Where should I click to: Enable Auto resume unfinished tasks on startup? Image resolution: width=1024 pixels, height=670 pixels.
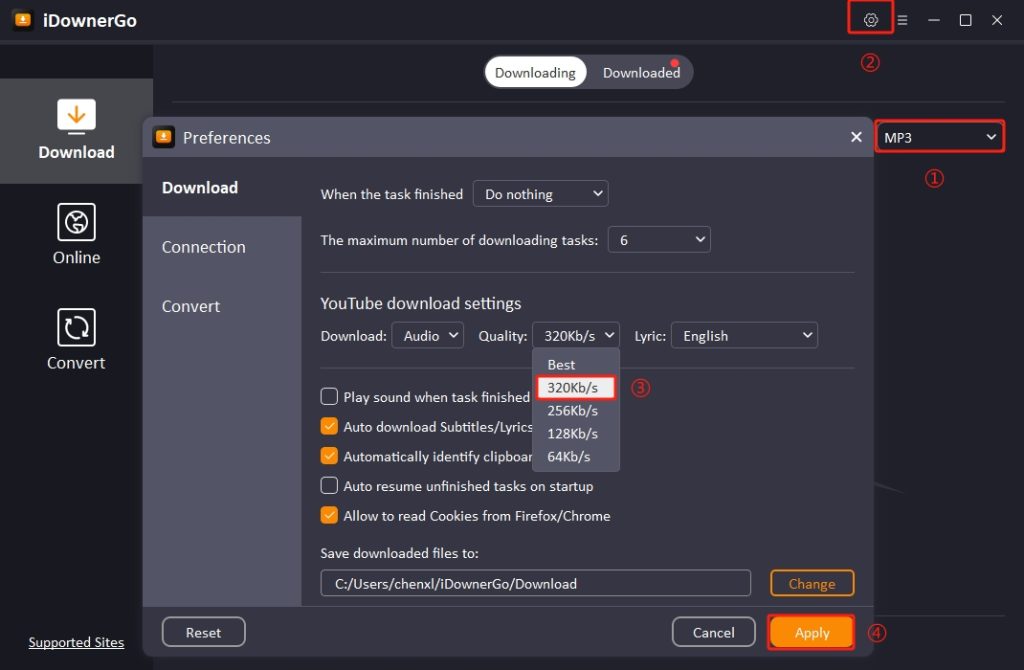point(329,486)
